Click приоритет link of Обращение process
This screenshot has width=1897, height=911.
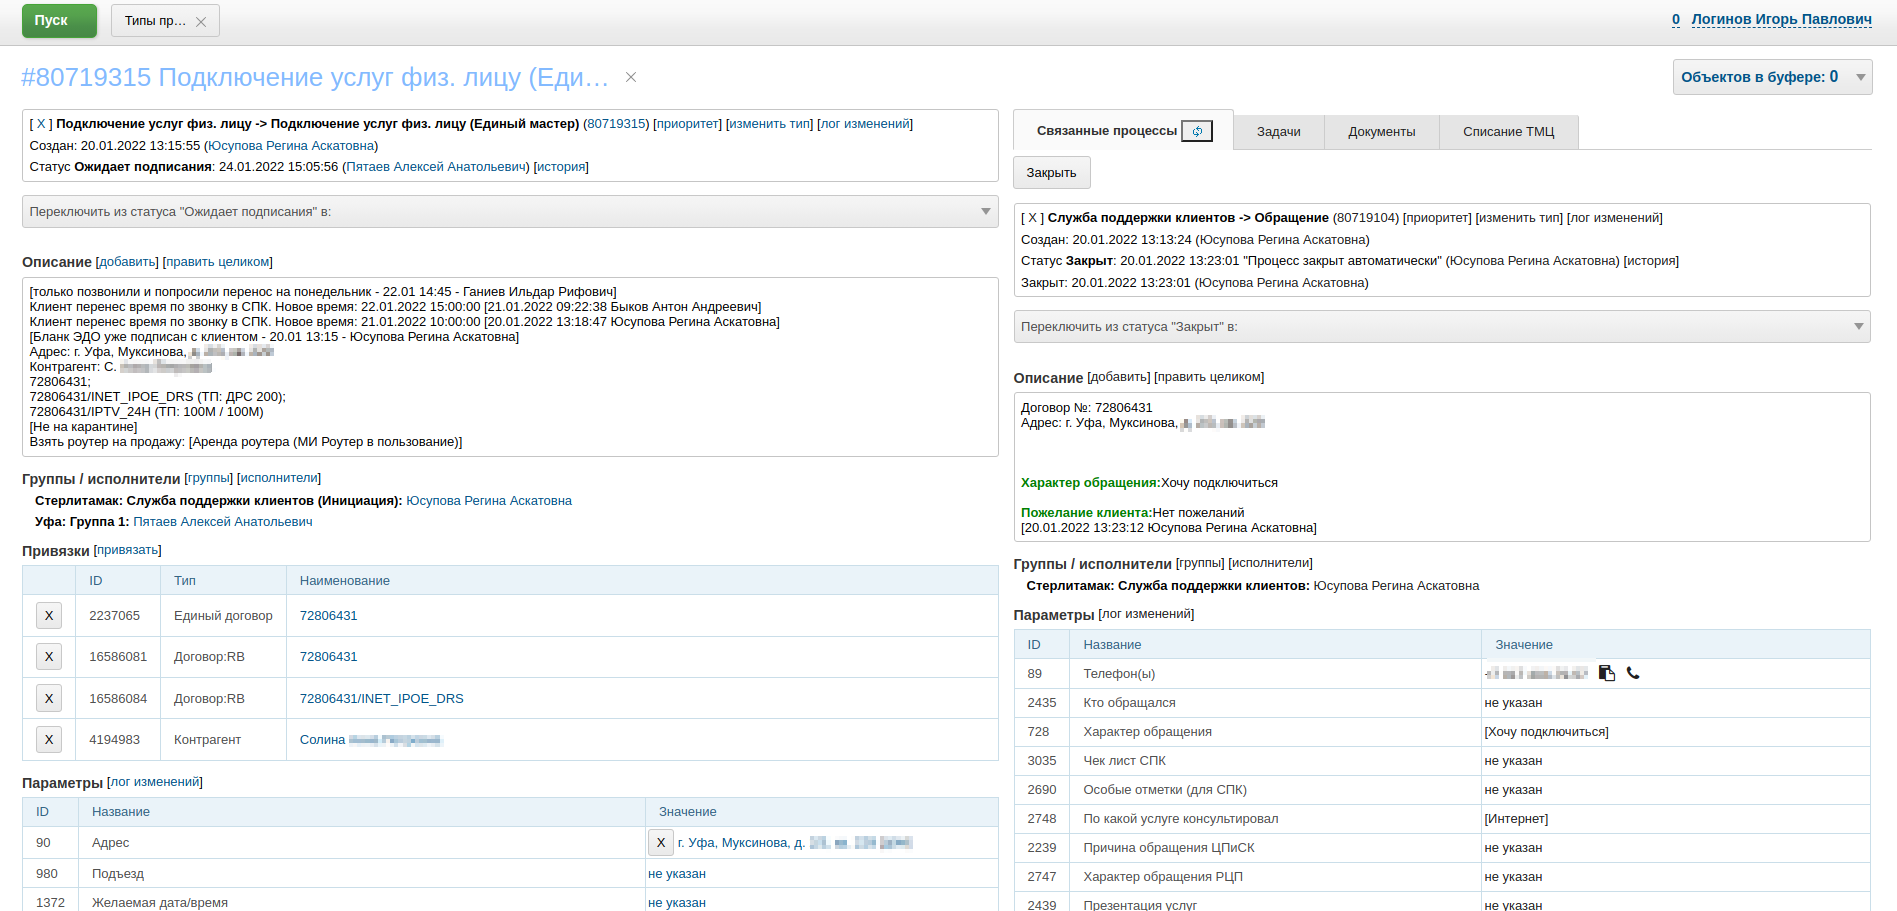pos(1437,218)
